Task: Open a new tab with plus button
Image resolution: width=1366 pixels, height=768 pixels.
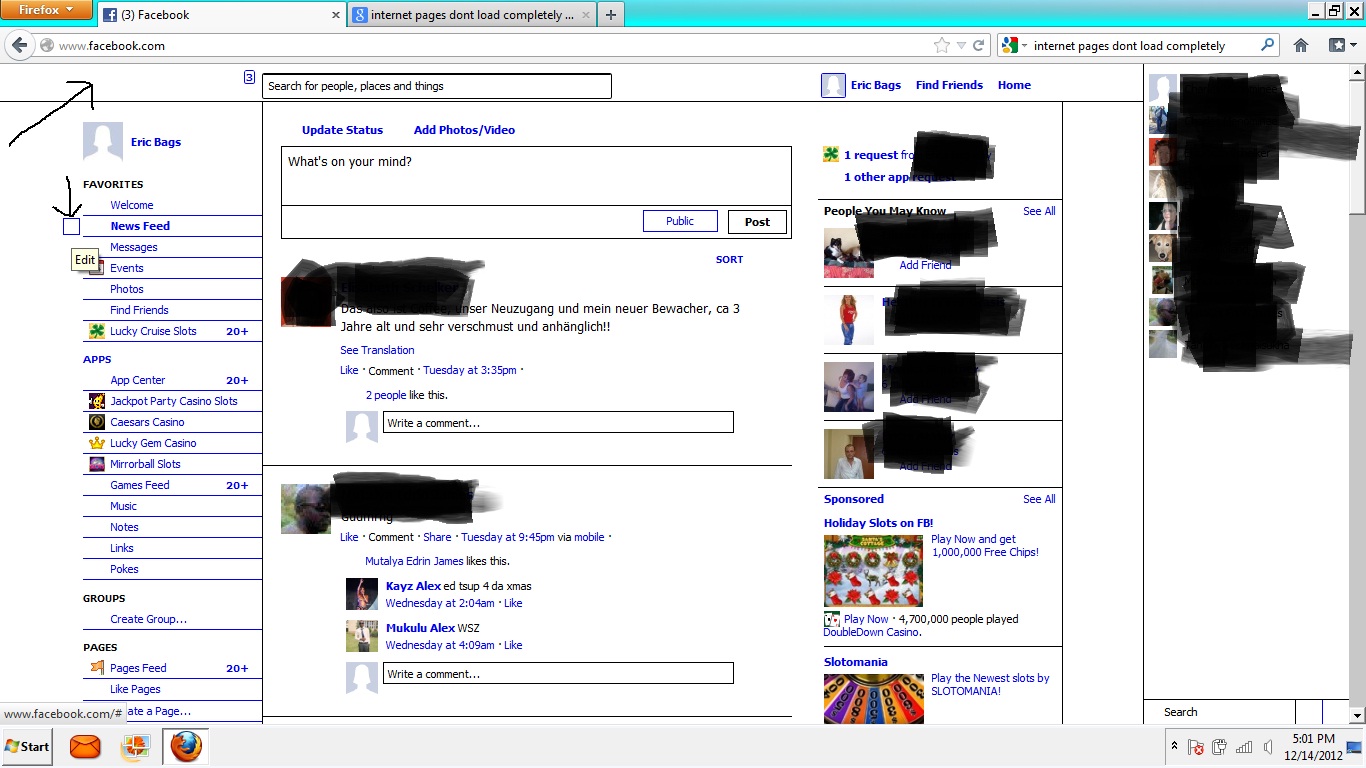Action: click(611, 15)
